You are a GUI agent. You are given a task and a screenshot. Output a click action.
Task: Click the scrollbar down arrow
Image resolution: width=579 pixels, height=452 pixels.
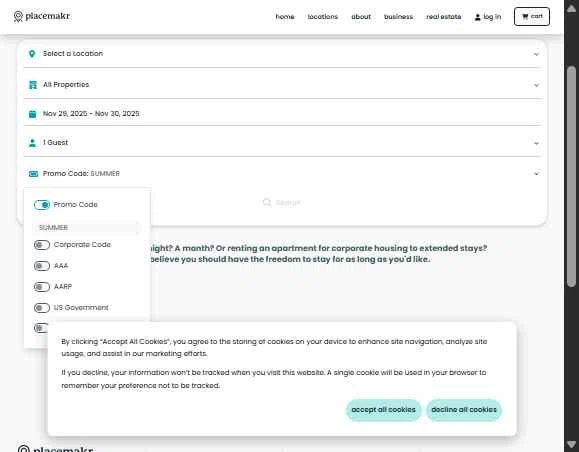click(x=571, y=444)
